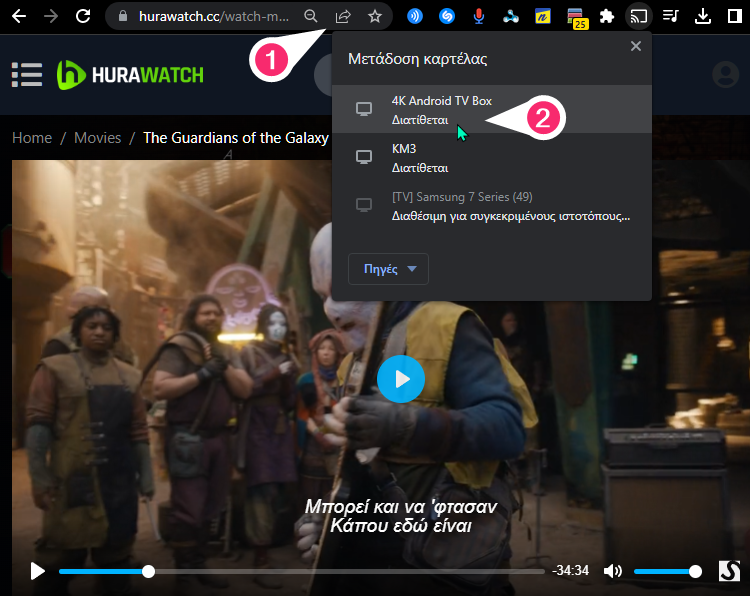The width and height of the screenshot is (750, 596).
Task: Open the media controls playlist icon
Action: 671,16
